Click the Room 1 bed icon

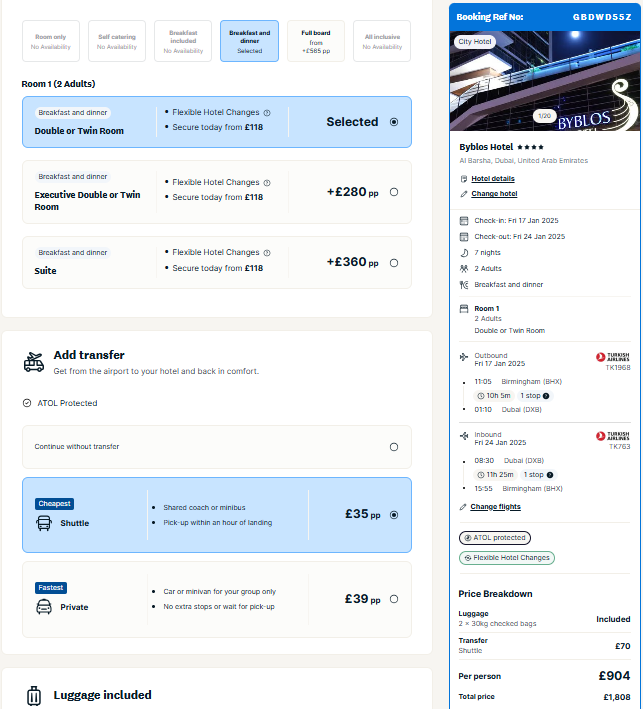coord(464,309)
